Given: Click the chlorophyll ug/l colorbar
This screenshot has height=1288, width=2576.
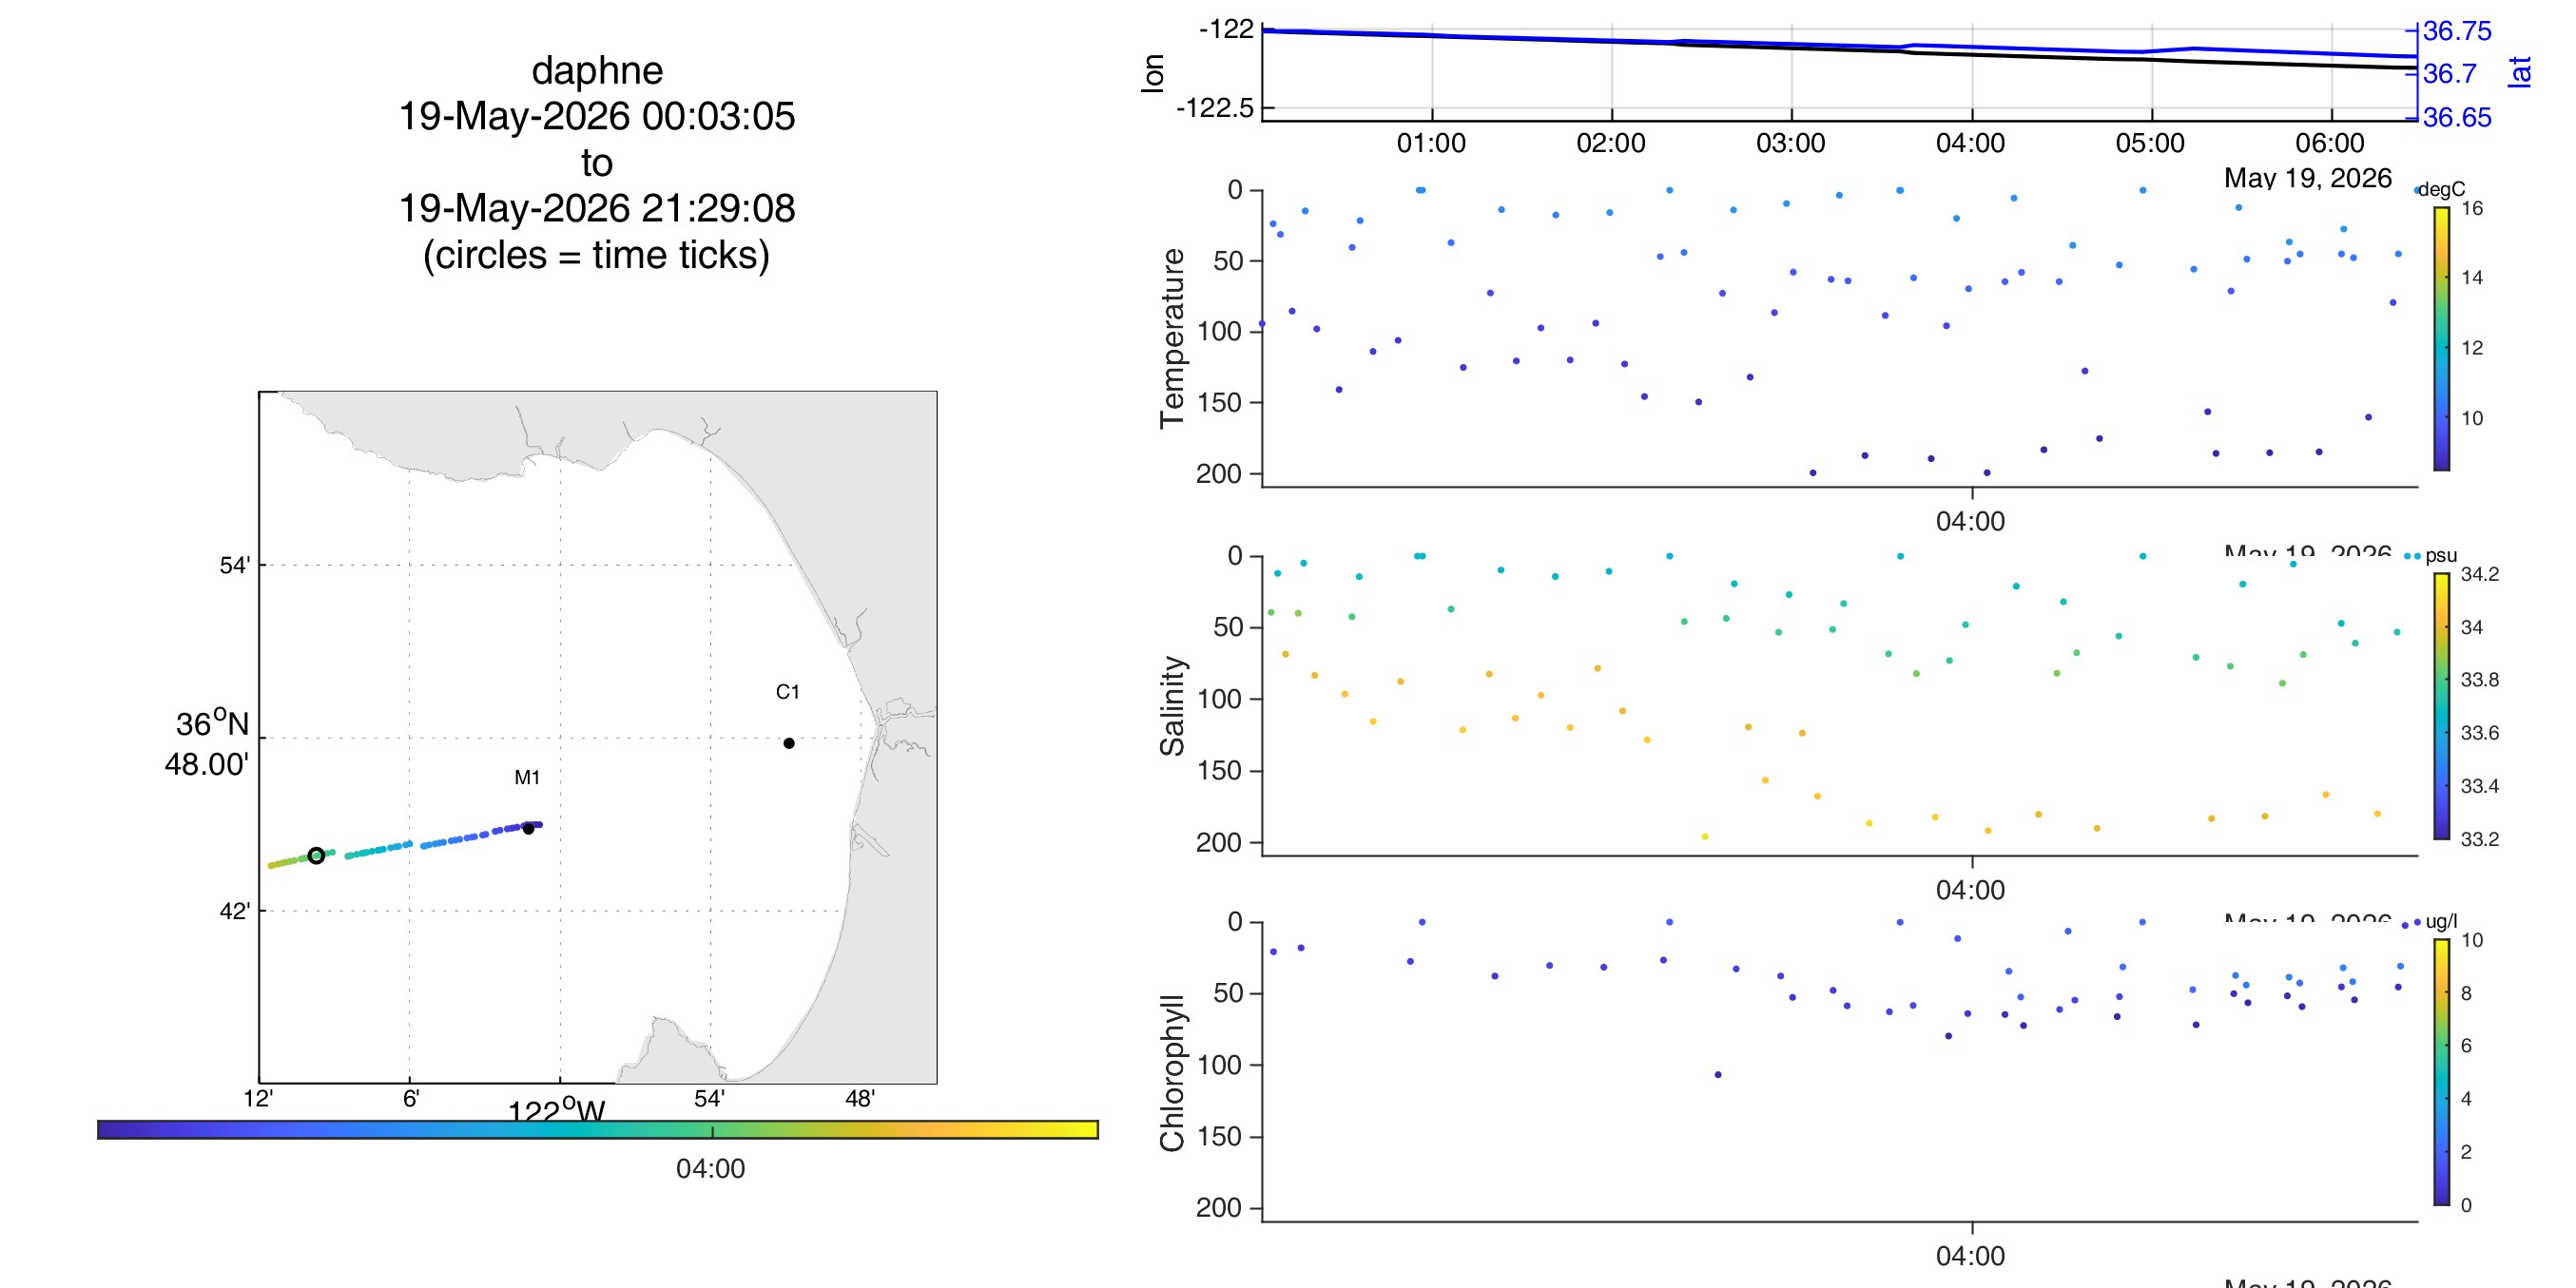Looking at the screenshot, I should coord(2441,1072).
